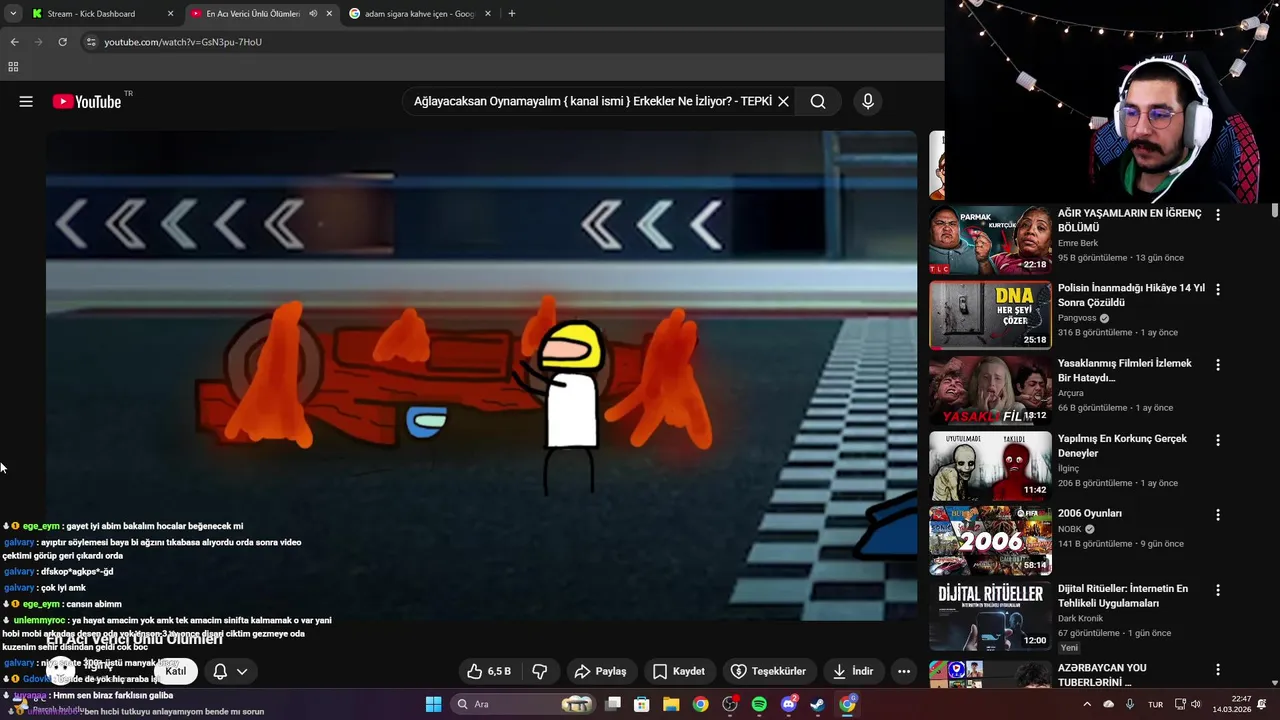Open more actions three-dot menu under video

pyautogui.click(x=904, y=671)
